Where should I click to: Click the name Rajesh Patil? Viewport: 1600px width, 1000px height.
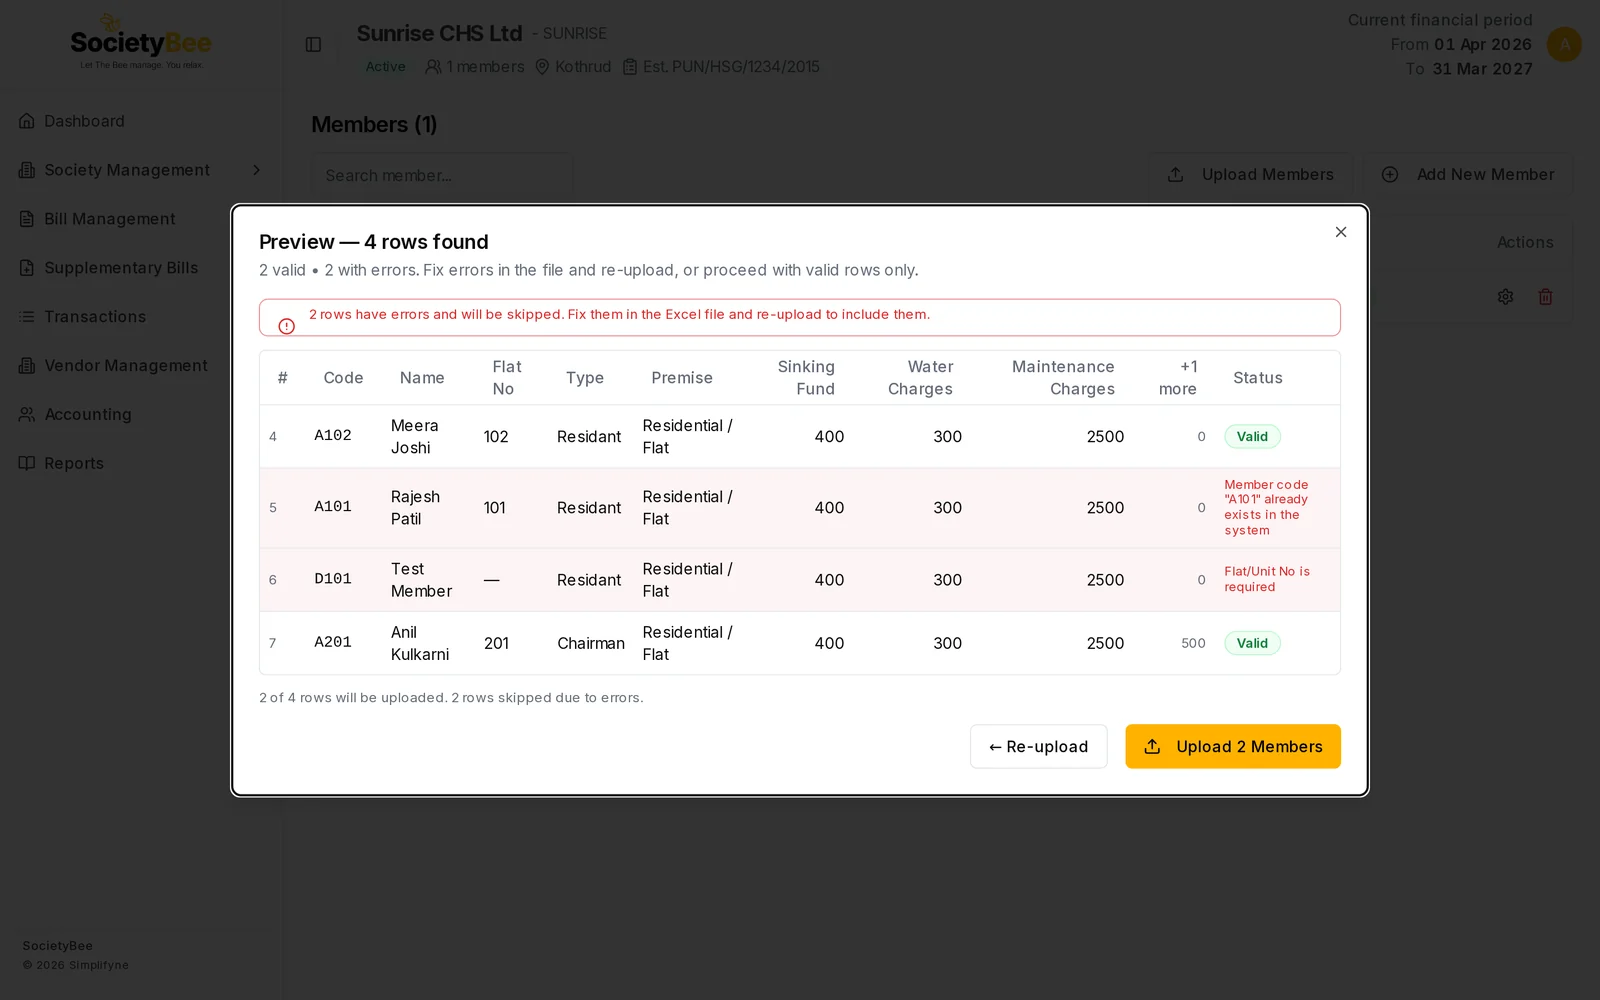[415, 508]
